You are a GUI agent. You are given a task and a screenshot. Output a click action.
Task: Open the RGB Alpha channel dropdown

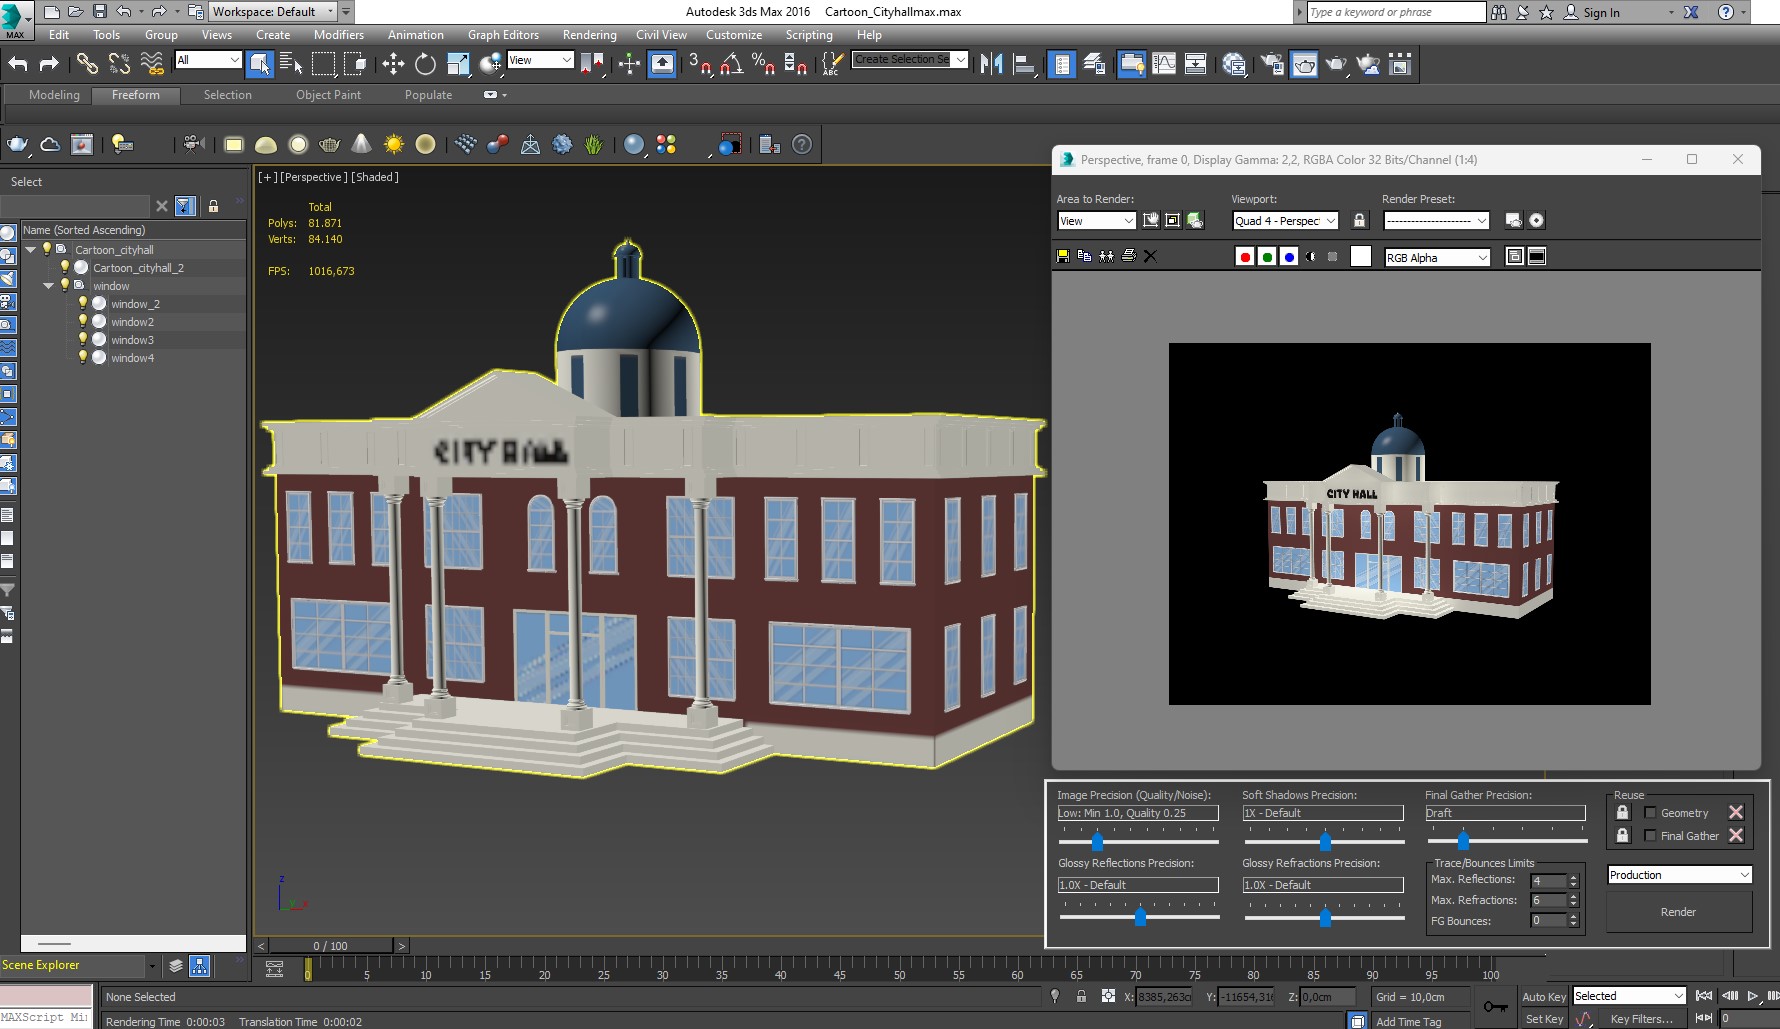point(1437,258)
